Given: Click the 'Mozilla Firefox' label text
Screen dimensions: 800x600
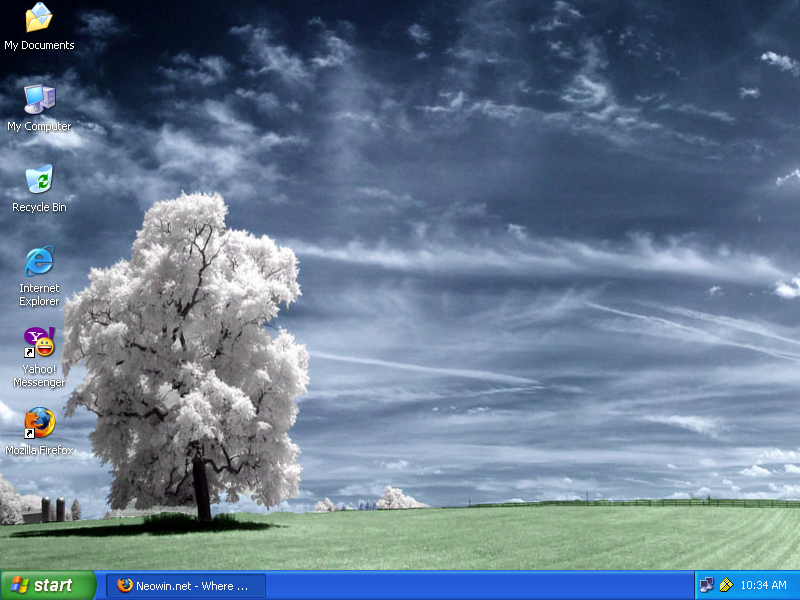Looking at the screenshot, I should point(39,450).
